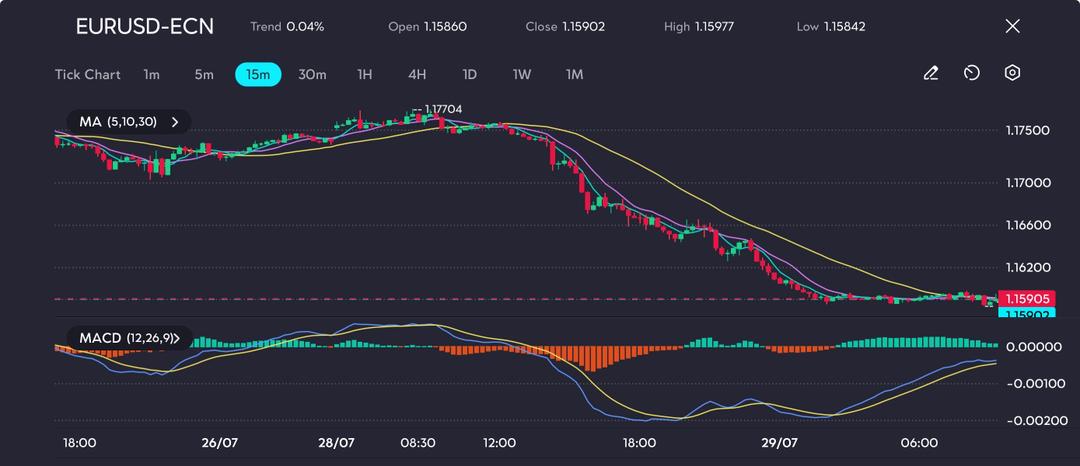Select the 4H timeframe
Viewport: 1080px width, 466px height.
tap(417, 74)
